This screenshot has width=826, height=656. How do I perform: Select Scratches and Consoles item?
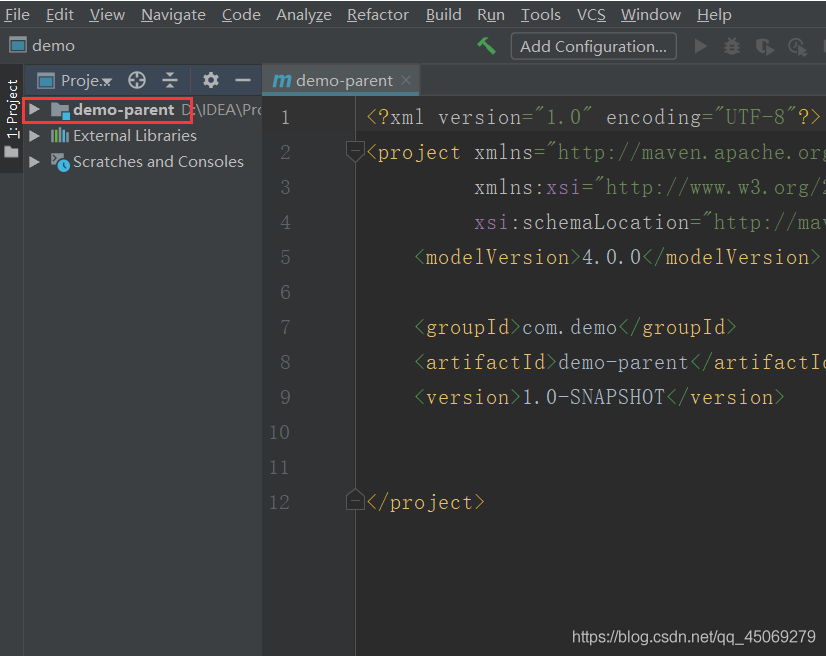coord(158,162)
